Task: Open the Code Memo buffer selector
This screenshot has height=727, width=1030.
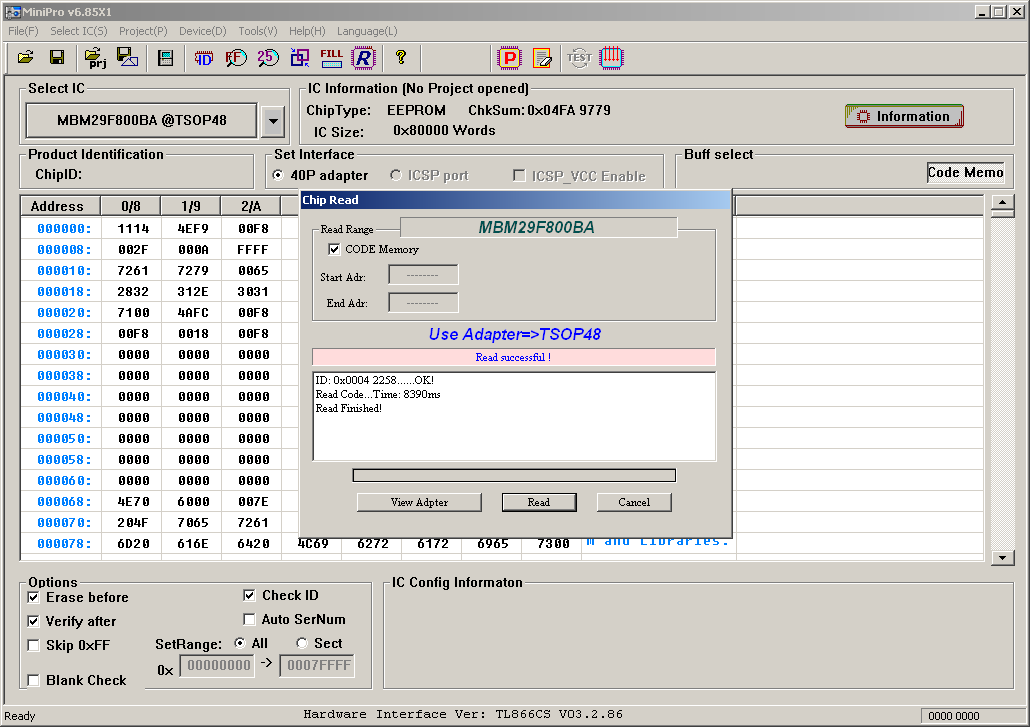Action: (x=965, y=172)
